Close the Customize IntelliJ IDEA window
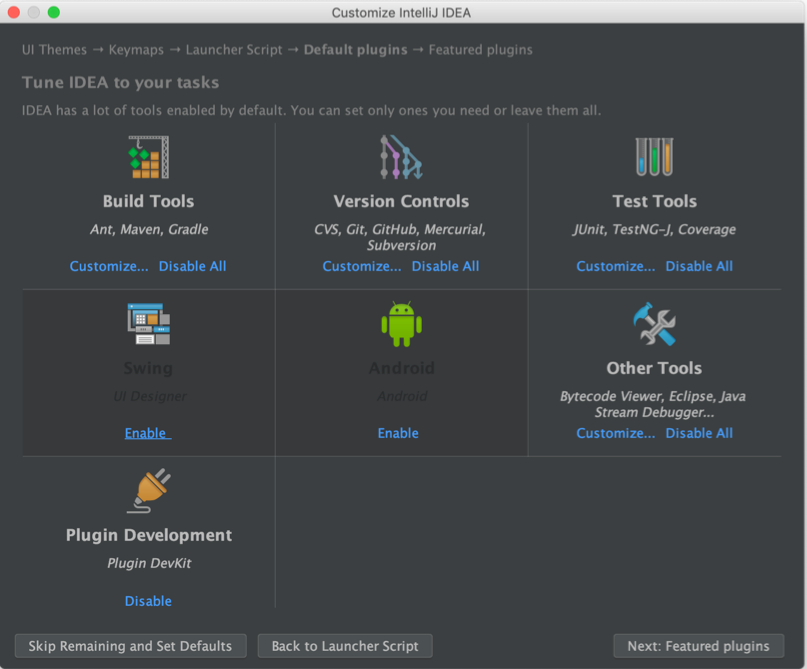Image resolution: width=807 pixels, height=669 pixels. [14, 12]
